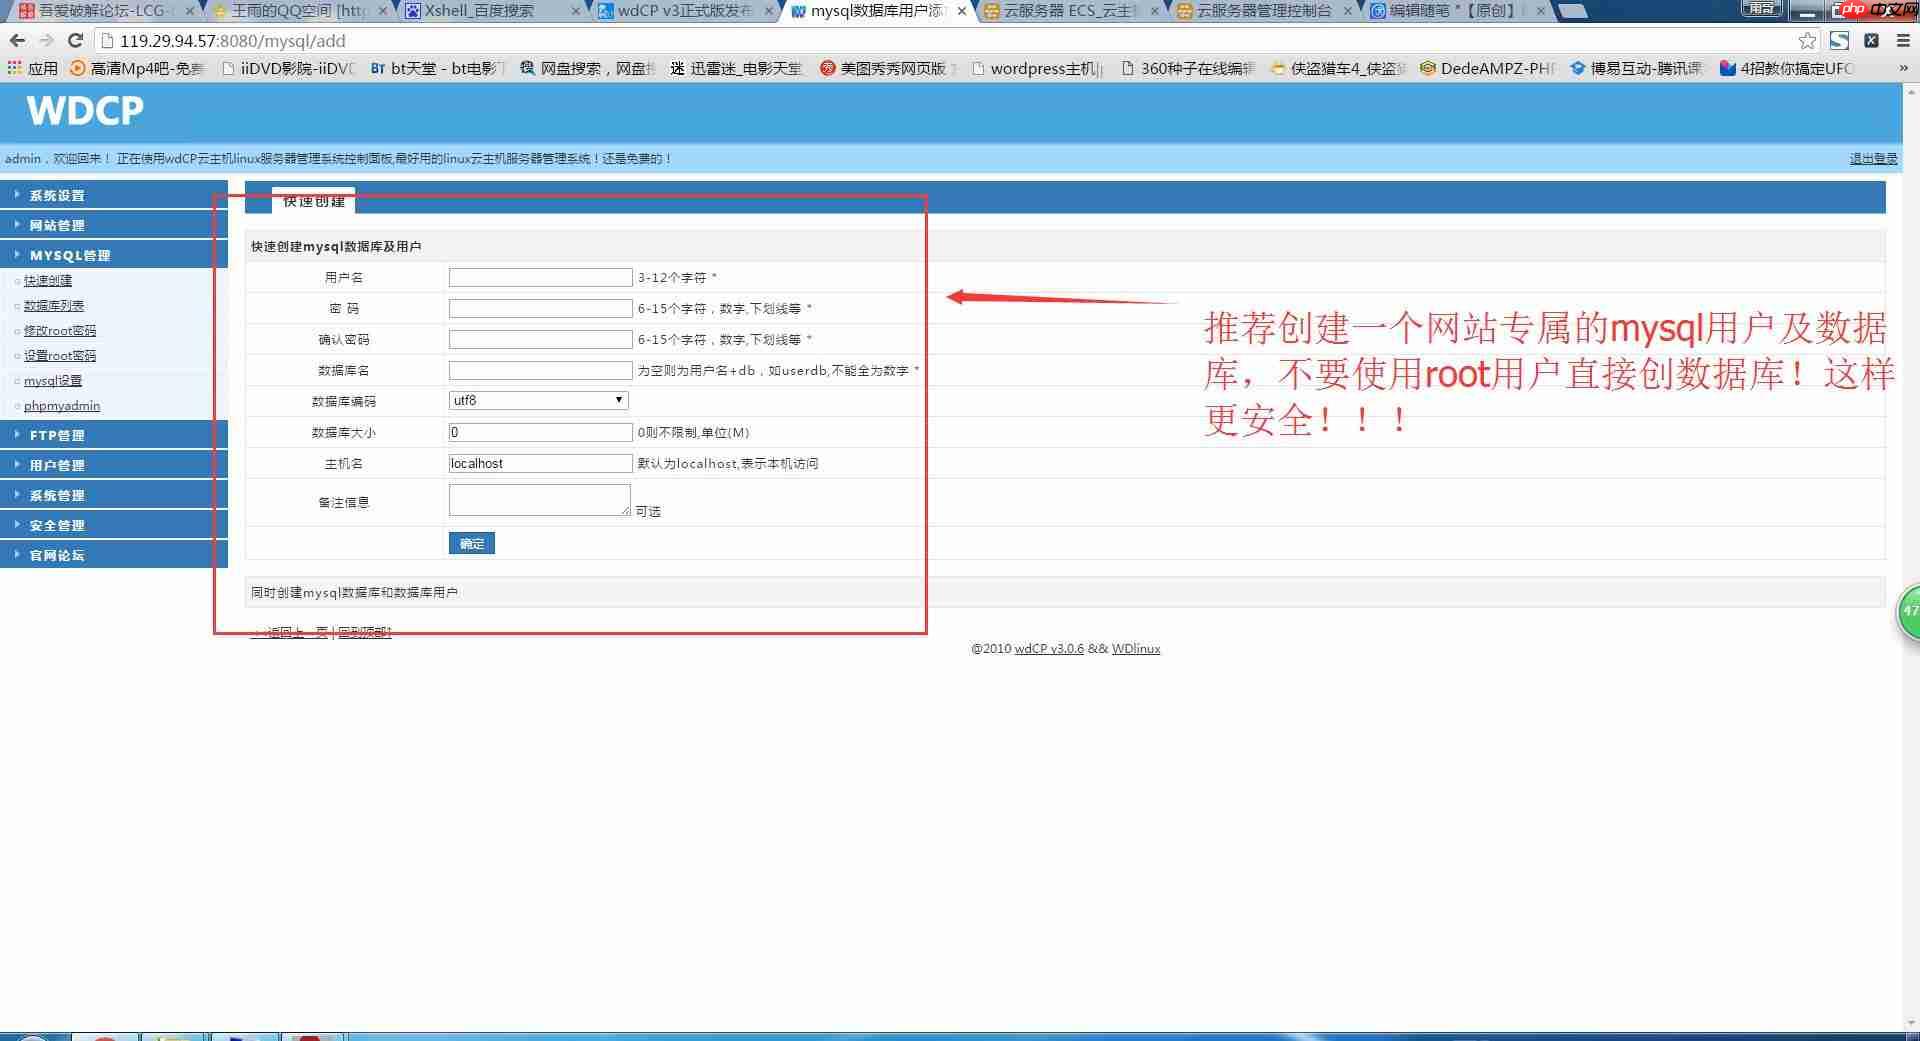Viewport: 1920px width, 1041px height.
Task: Expand the 网站管理 sidebar section
Action: (57, 224)
